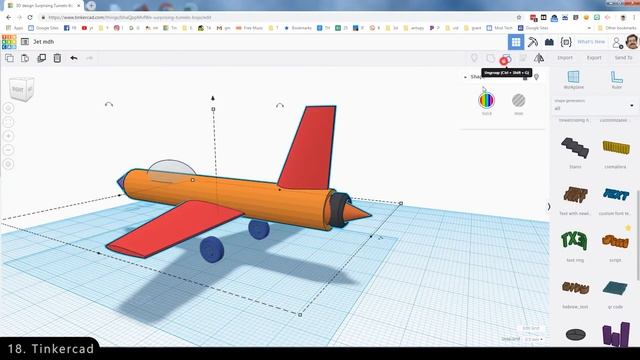Select the green text ring shape
Viewport: 640px width, 360px height.
click(x=575, y=240)
